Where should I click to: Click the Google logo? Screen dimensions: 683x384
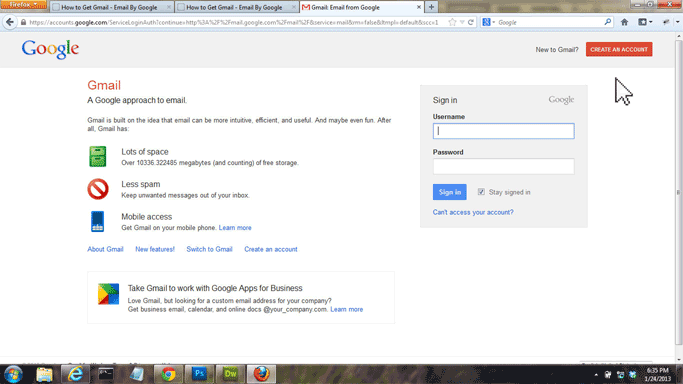tap(50, 49)
